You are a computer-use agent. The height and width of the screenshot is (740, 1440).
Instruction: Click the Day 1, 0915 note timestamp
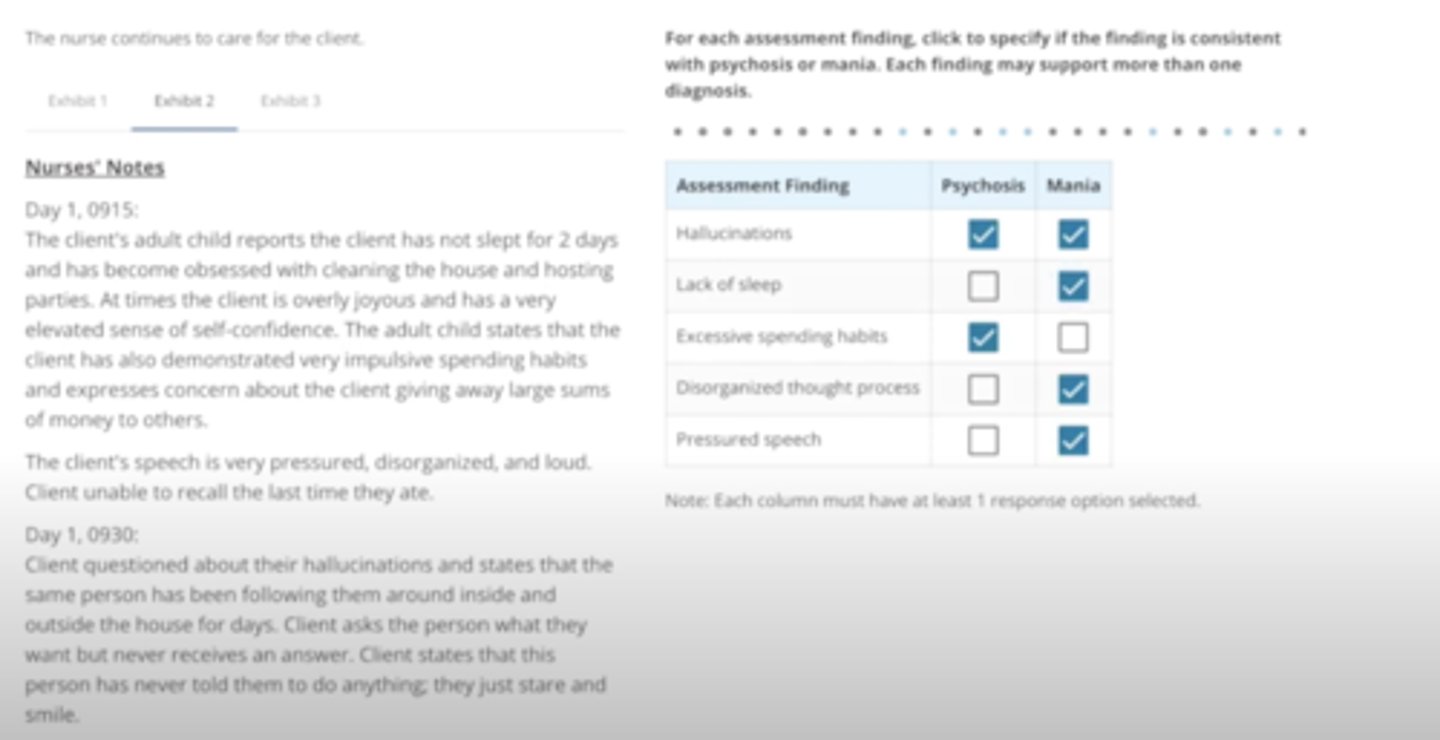(82, 210)
